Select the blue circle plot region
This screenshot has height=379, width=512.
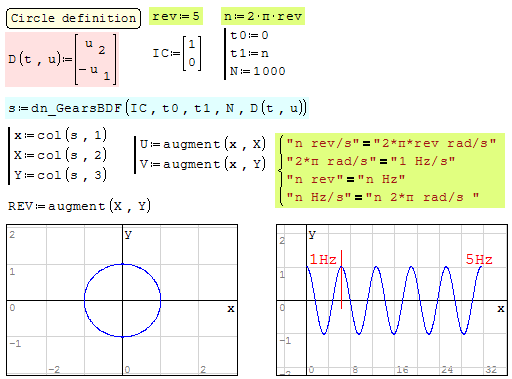122,301
